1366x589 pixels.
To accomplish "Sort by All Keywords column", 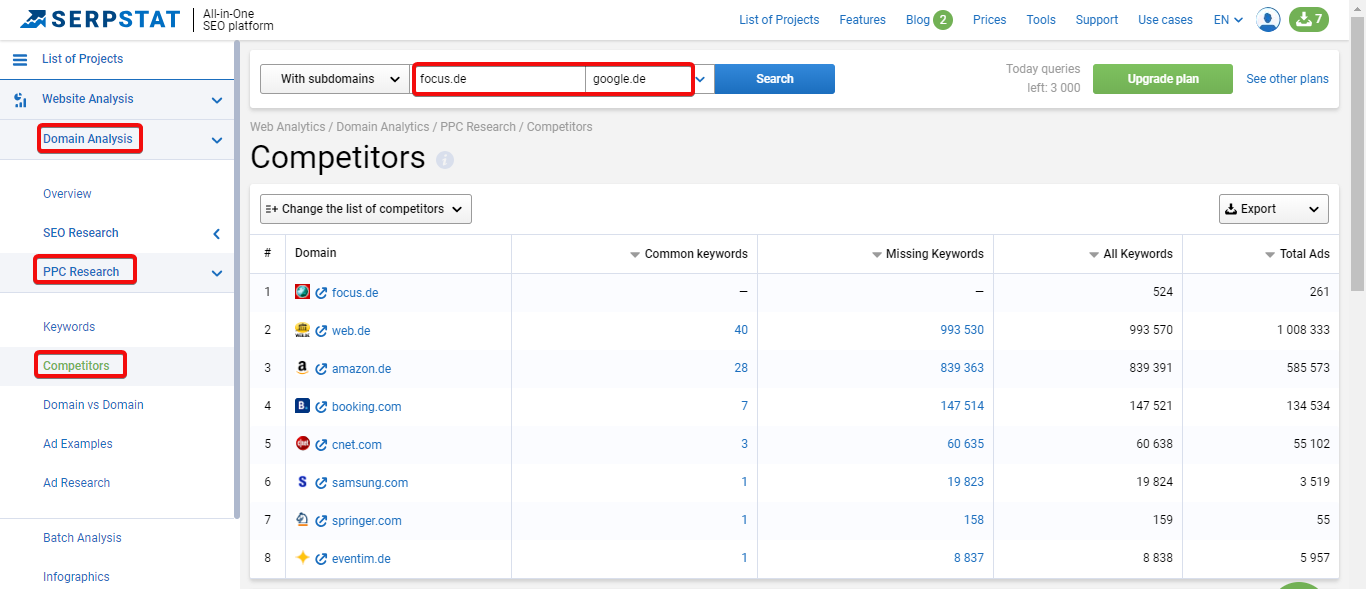I will 1131,254.
